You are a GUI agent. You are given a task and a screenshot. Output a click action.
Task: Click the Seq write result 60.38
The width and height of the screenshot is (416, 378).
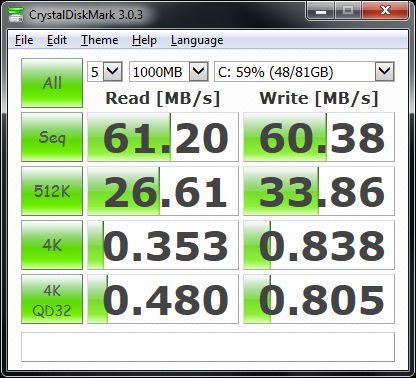[x=319, y=137]
